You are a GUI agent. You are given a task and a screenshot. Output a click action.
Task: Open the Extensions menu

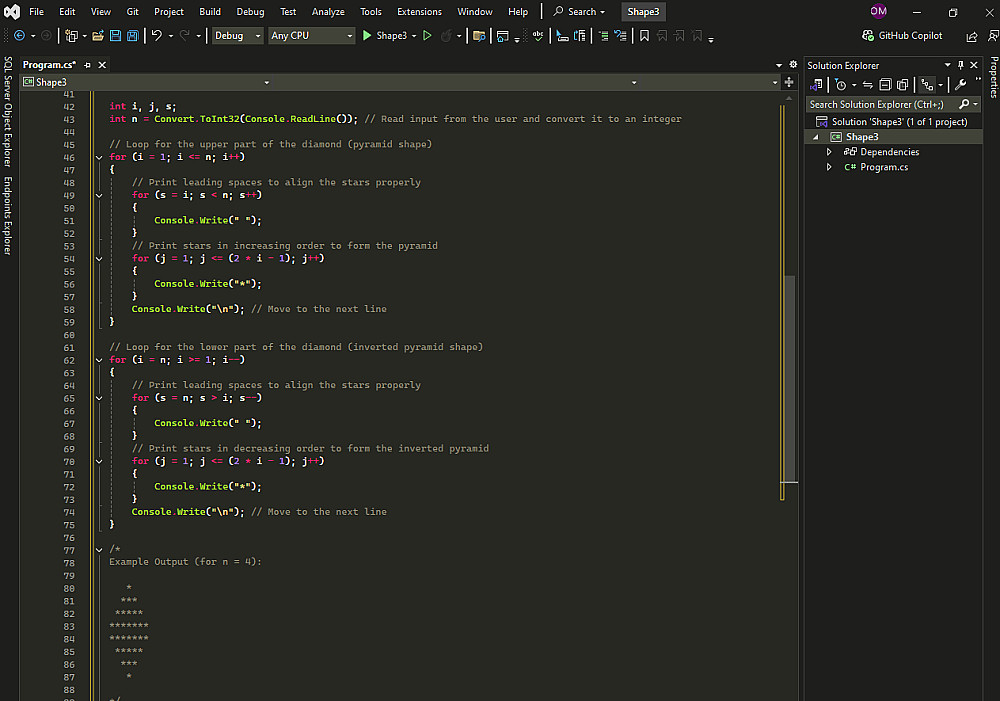[x=419, y=12]
